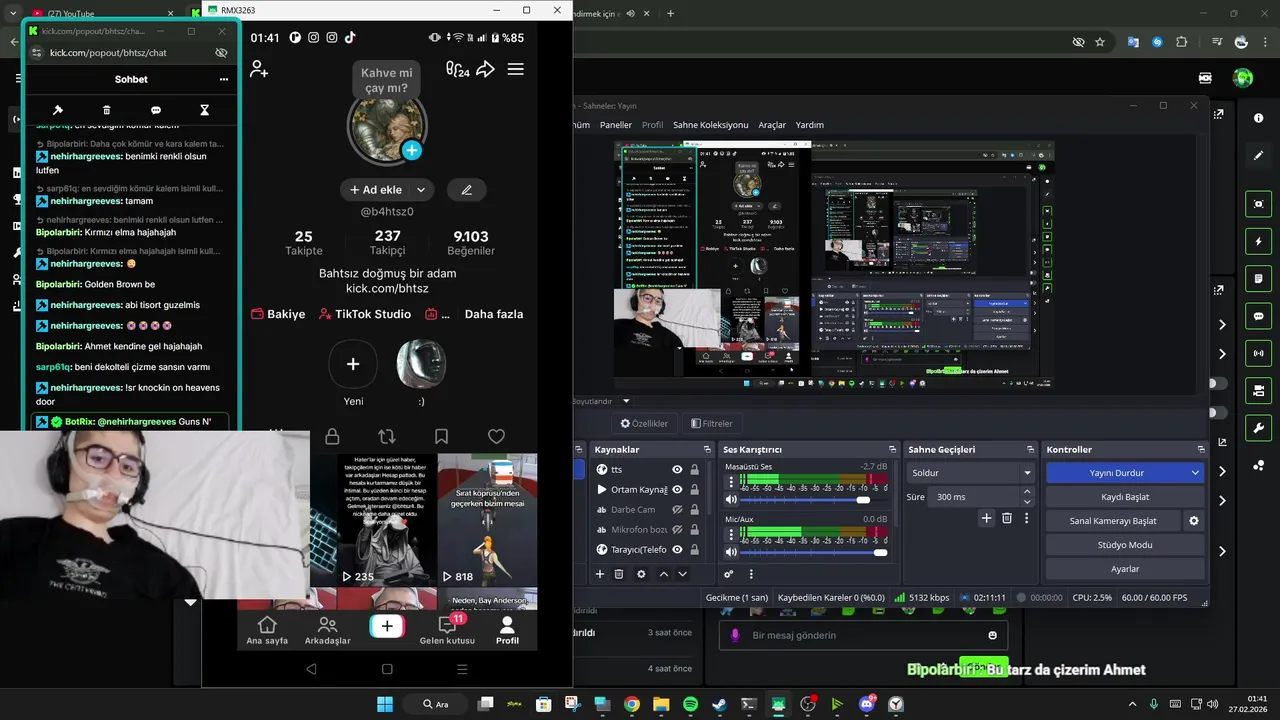This screenshot has width=1280, height=720.
Task: Tap the TikTok create plus button
Action: point(387,626)
